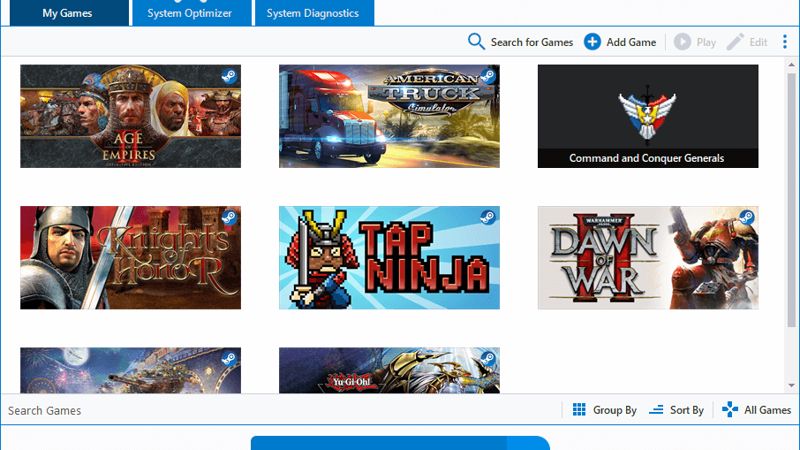This screenshot has width=800, height=450.
Task: Click the Search for Games magnifier icon
Action: [x=476, y=42]
